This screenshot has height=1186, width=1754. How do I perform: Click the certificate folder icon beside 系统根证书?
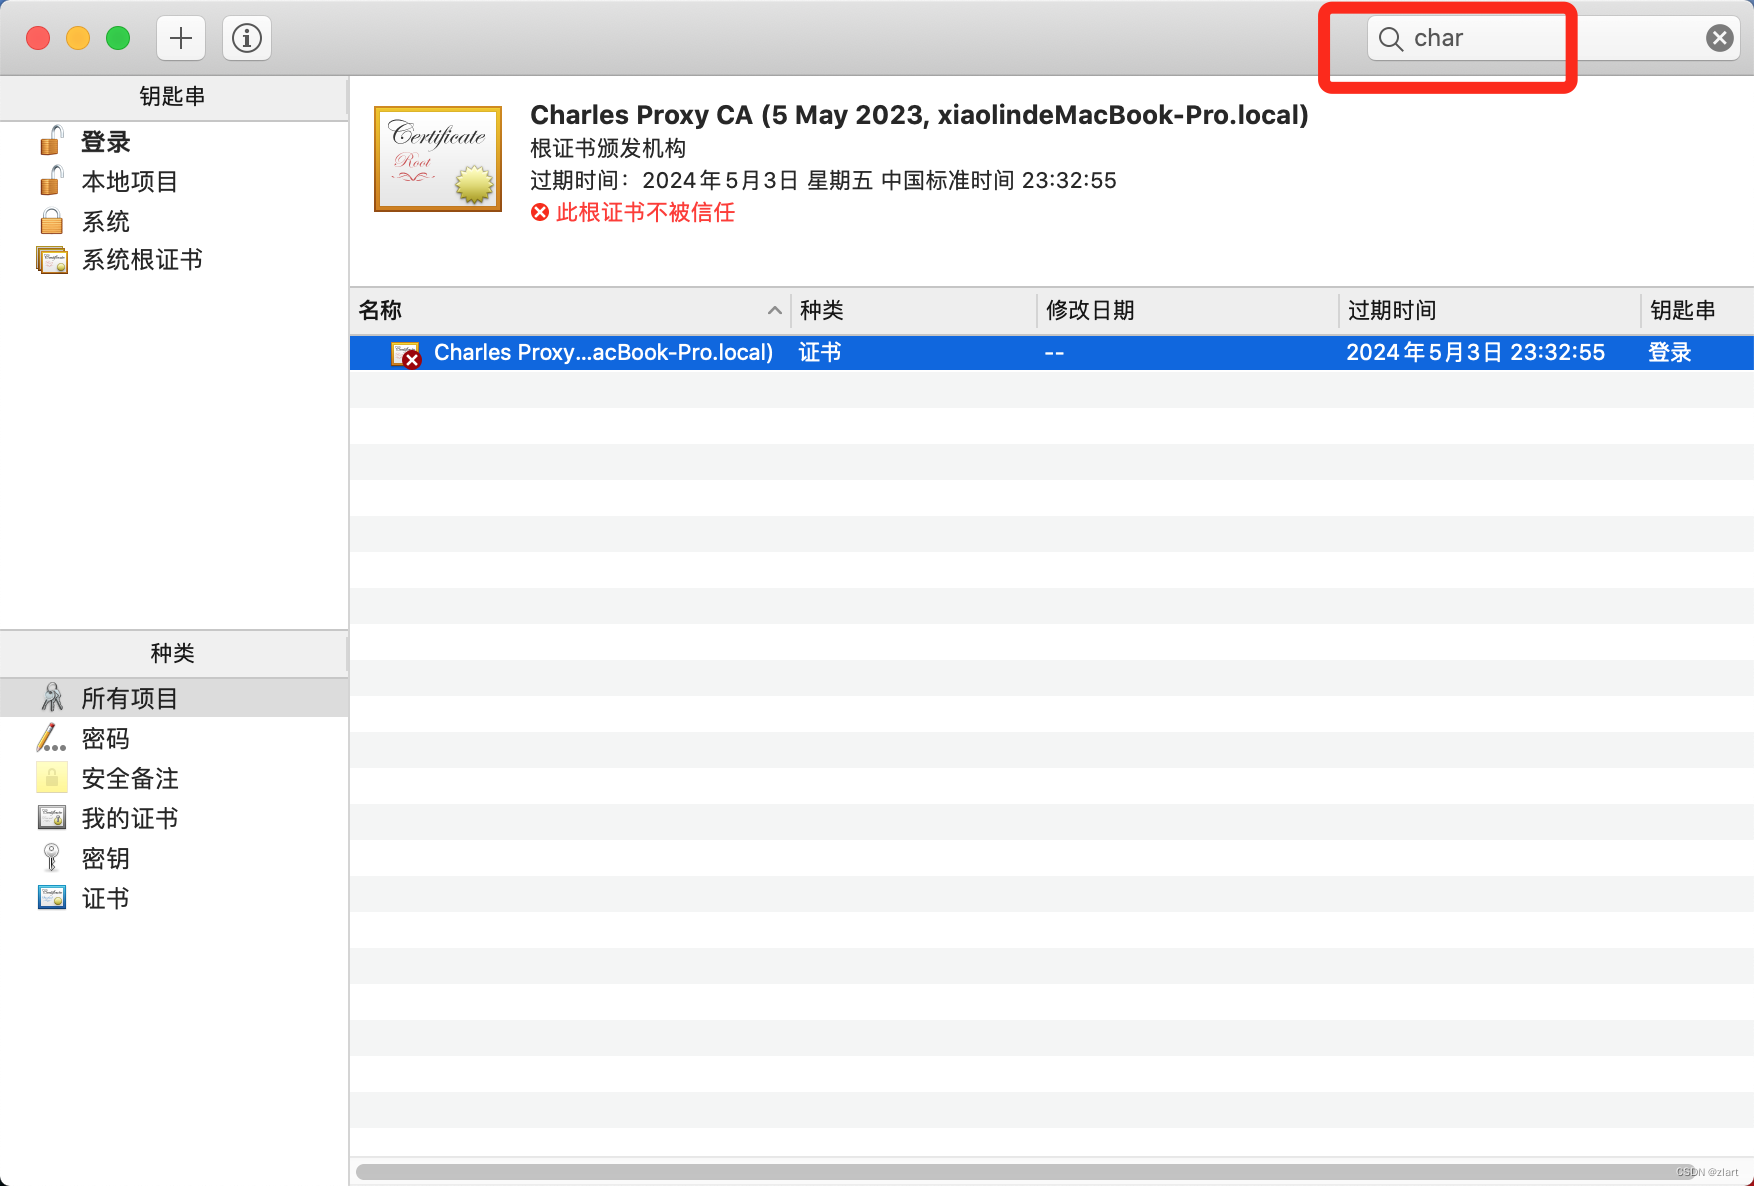pyautogui.click(x=52, y=260)
